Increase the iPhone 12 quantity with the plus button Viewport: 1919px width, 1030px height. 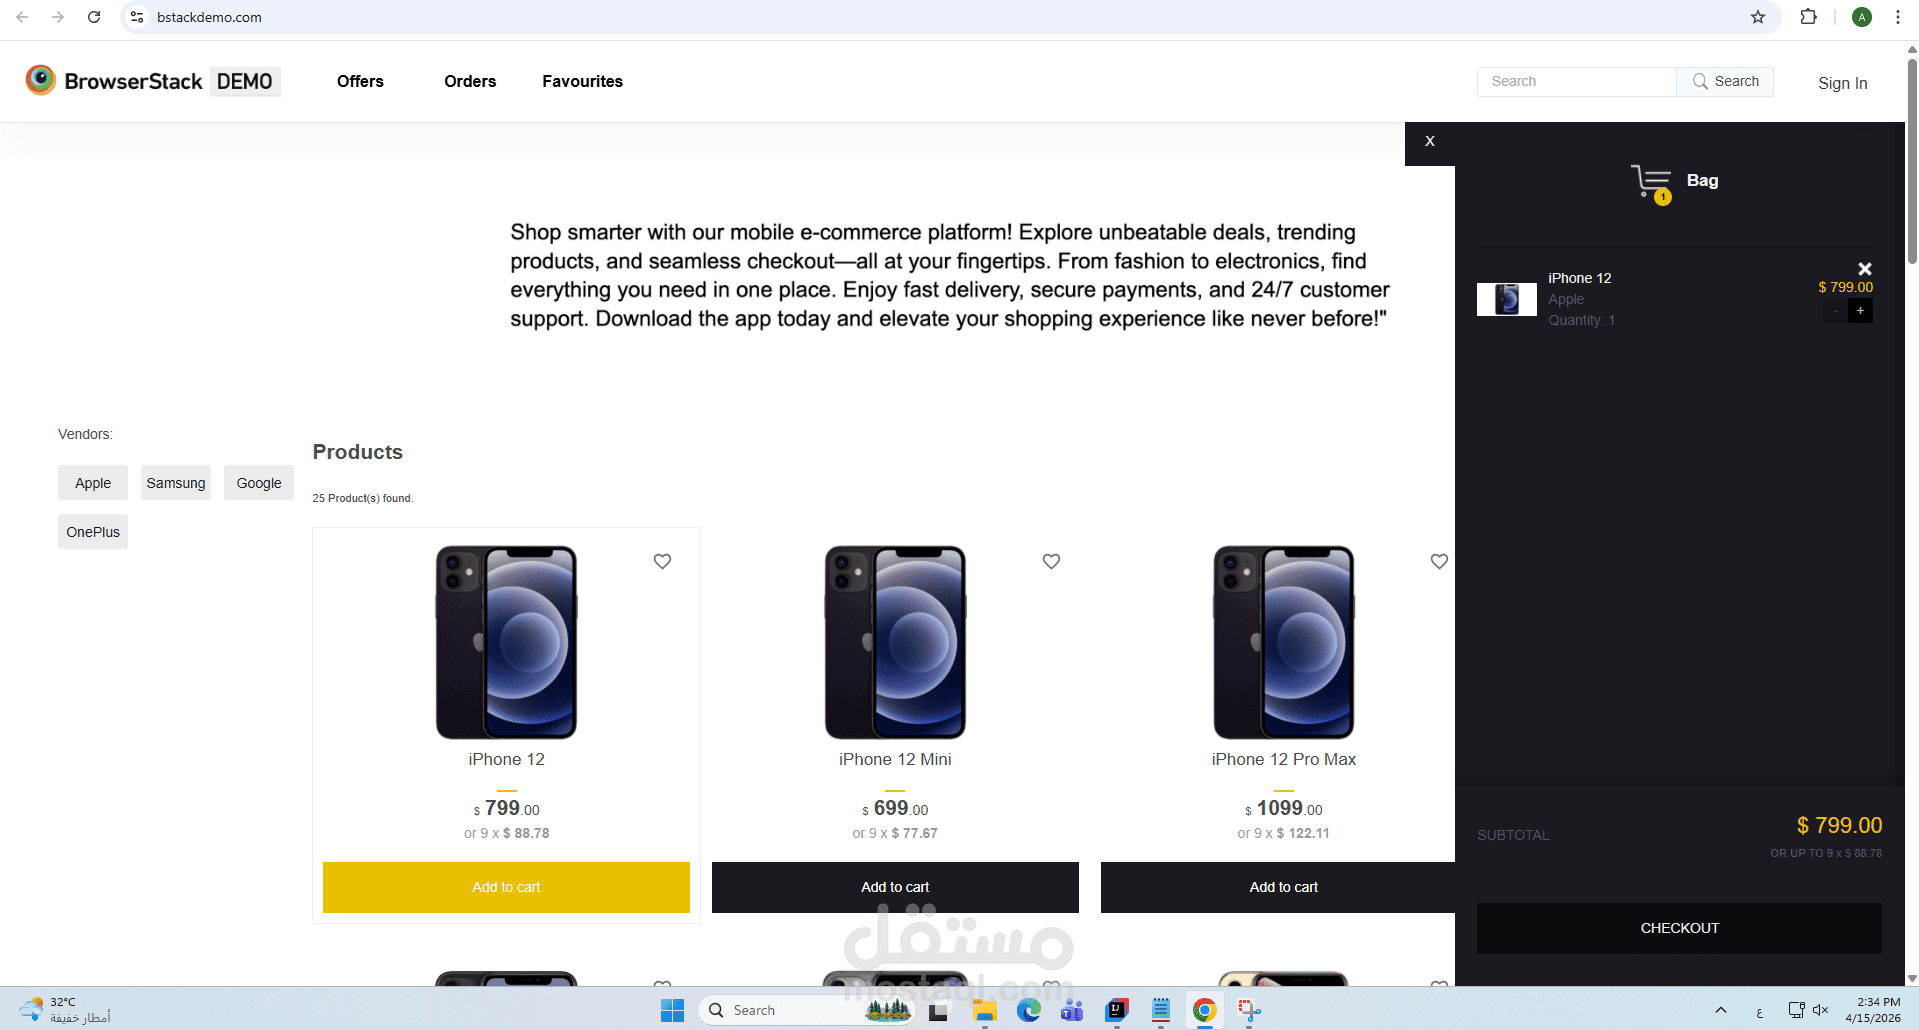(x=1860, y=311)
